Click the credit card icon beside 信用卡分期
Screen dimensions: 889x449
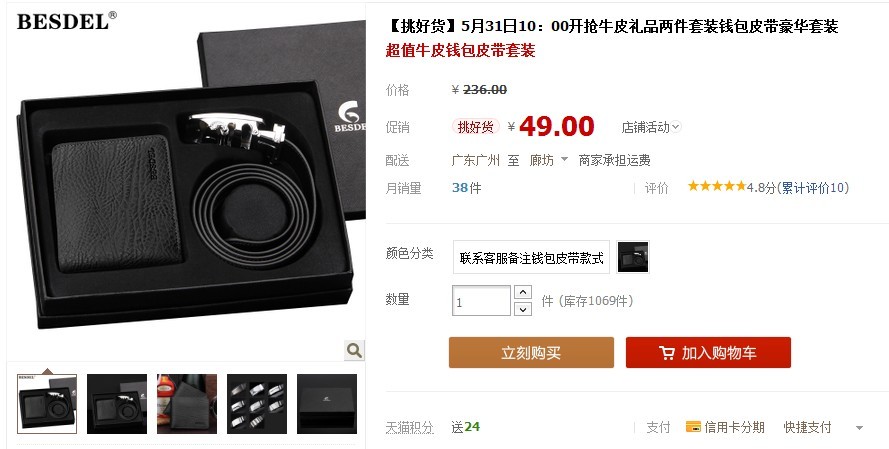coord(693,427)
